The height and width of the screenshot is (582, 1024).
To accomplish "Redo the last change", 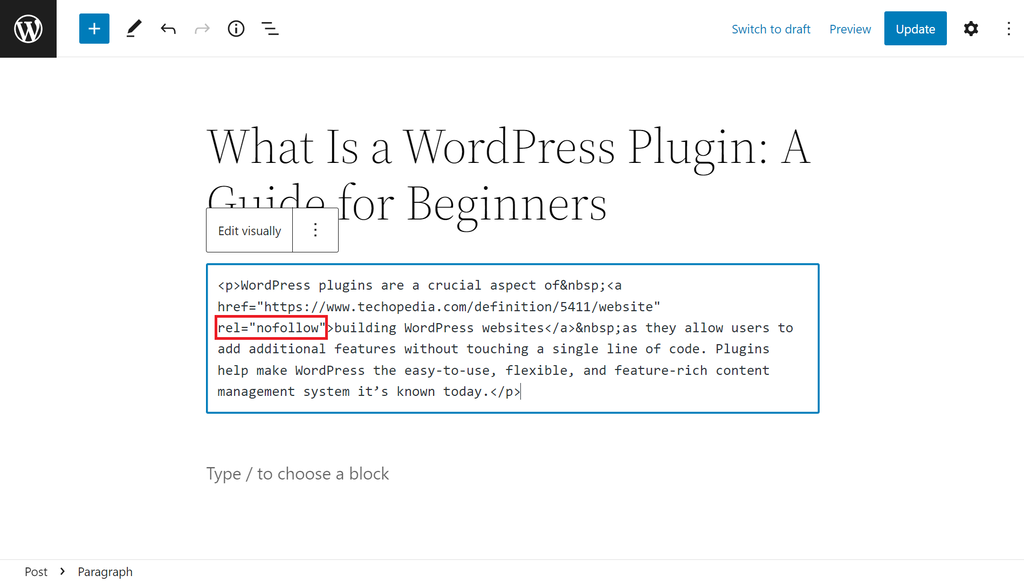I will 201,28.
